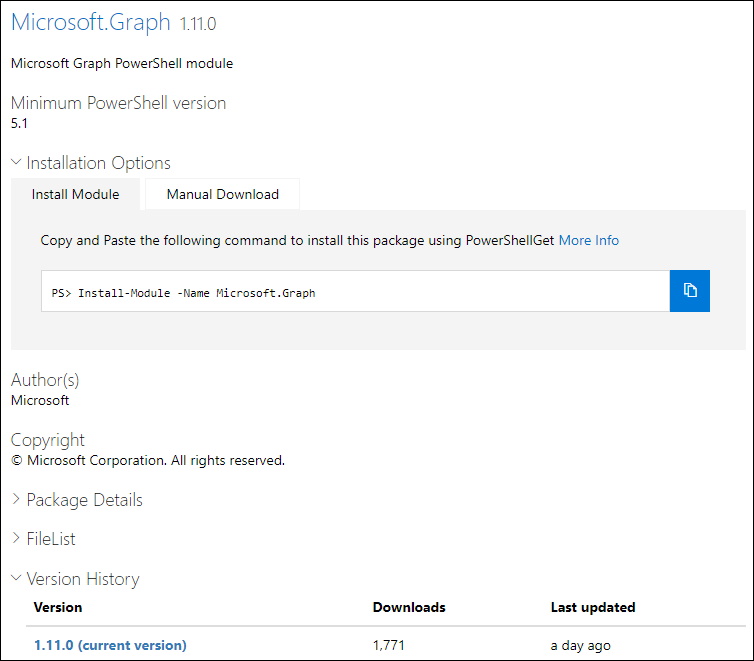Collapse the Installation Options chevron
This screenshot has height=661, width=754.
pyautogui.click(x=16, y=162)
